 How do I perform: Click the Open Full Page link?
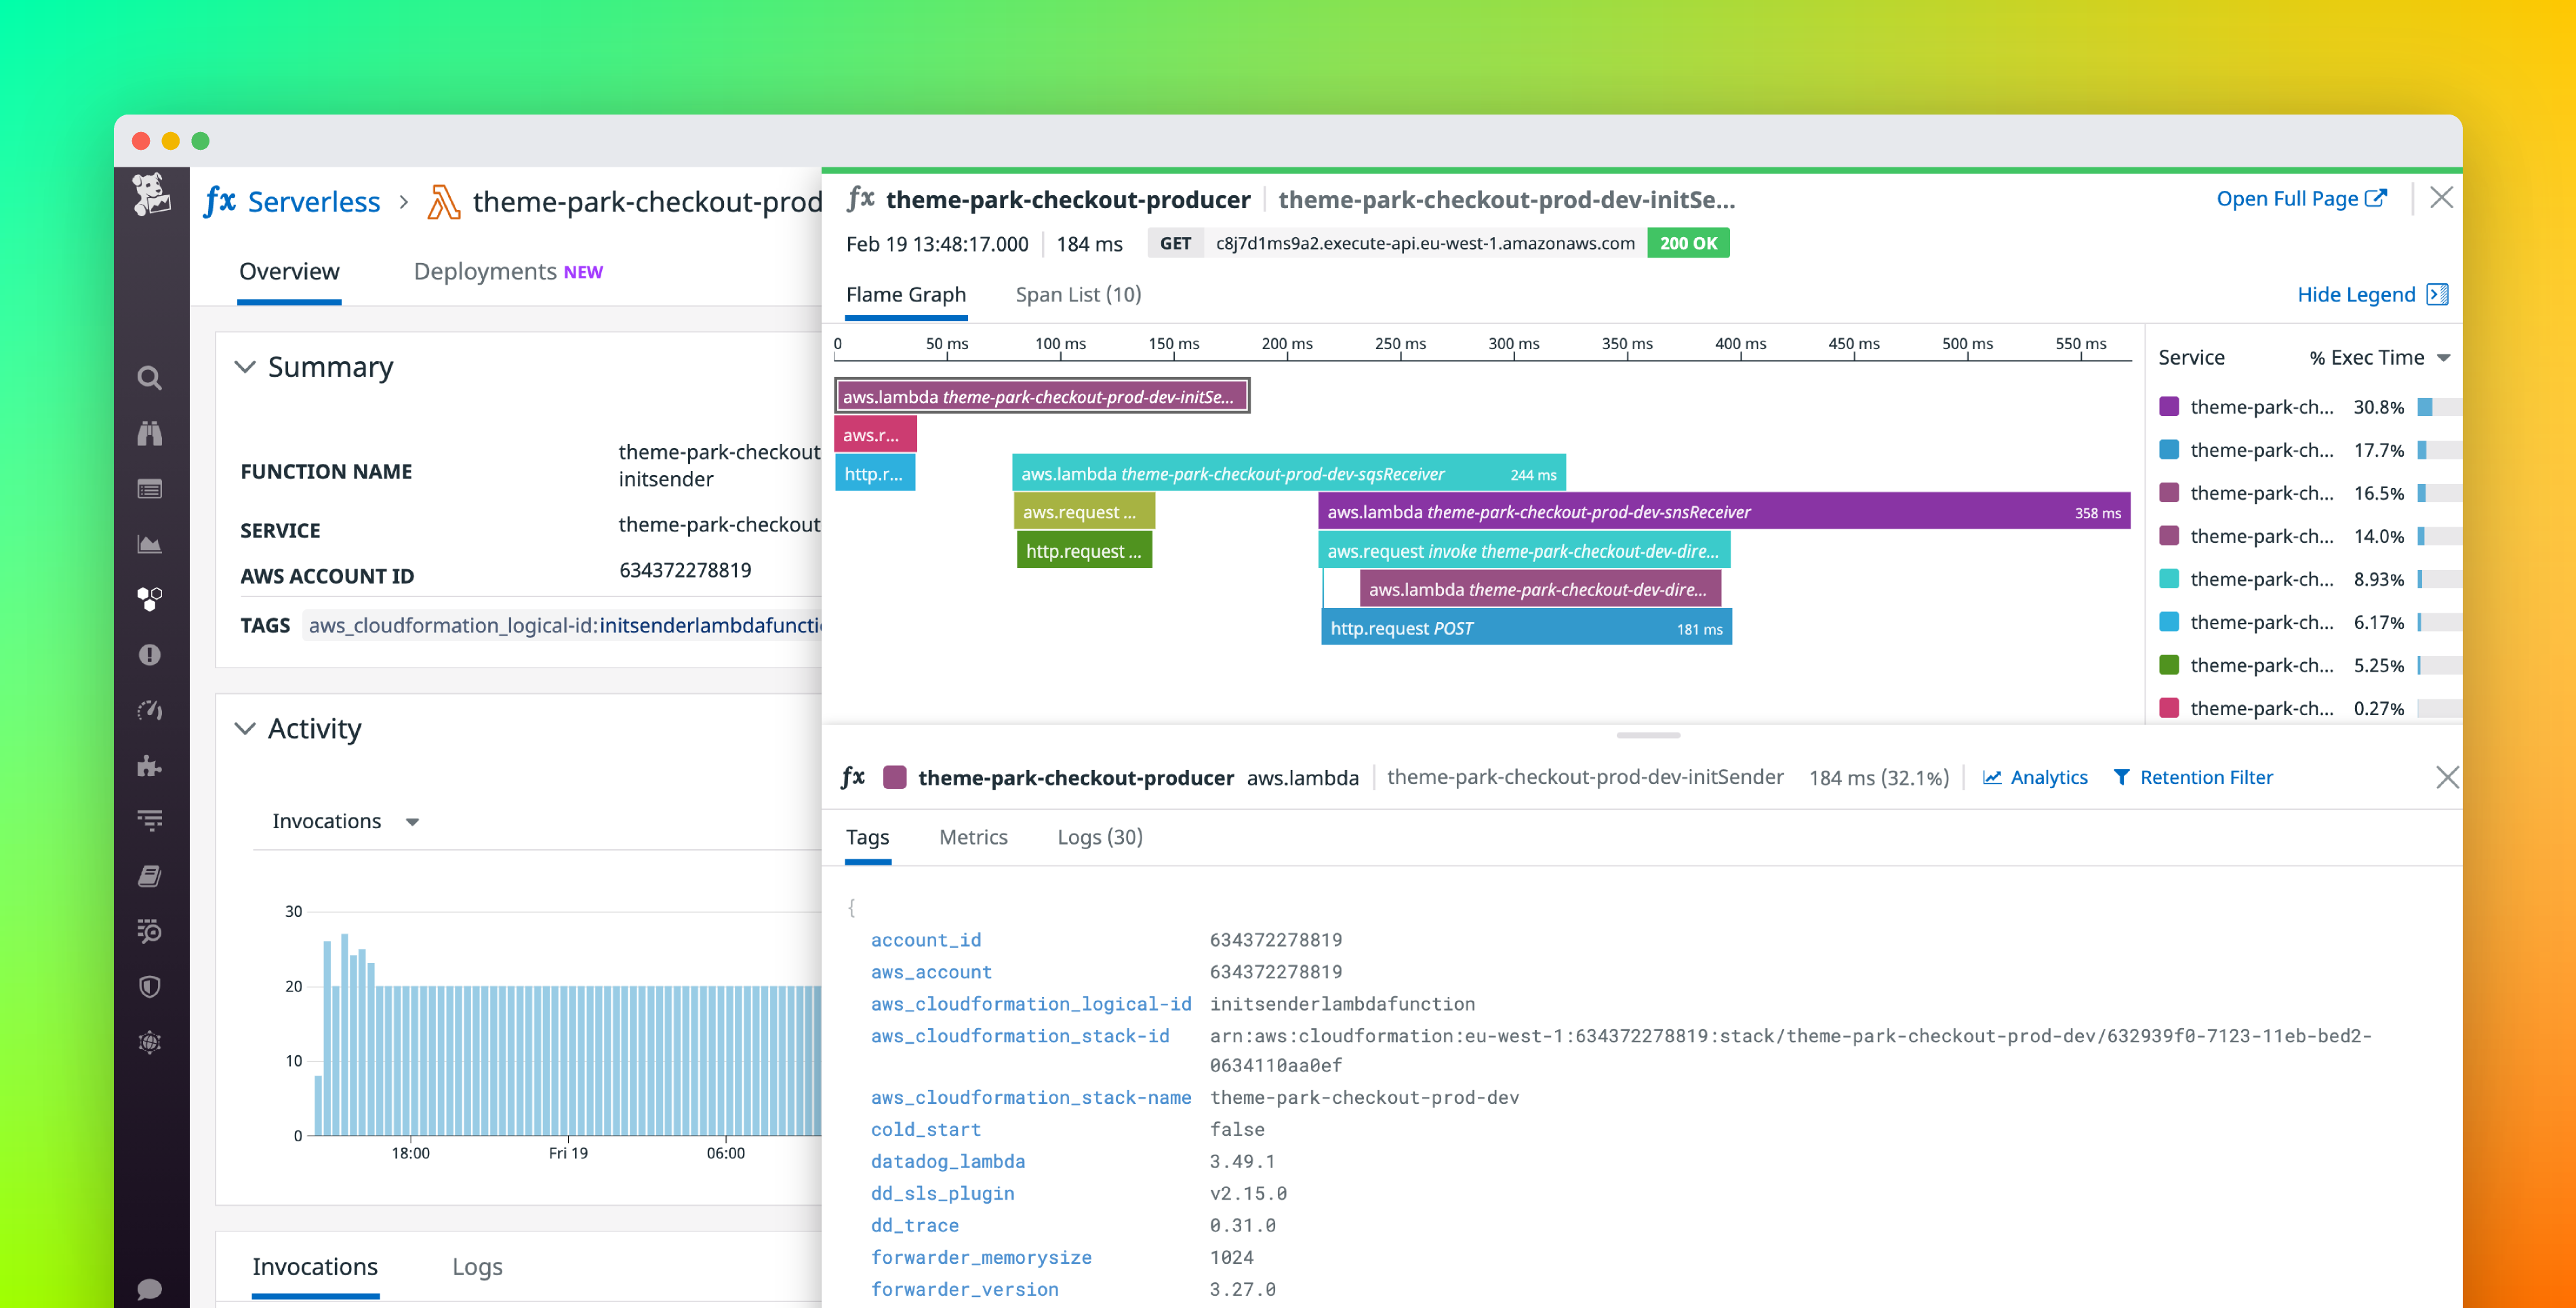(2287, 198)
